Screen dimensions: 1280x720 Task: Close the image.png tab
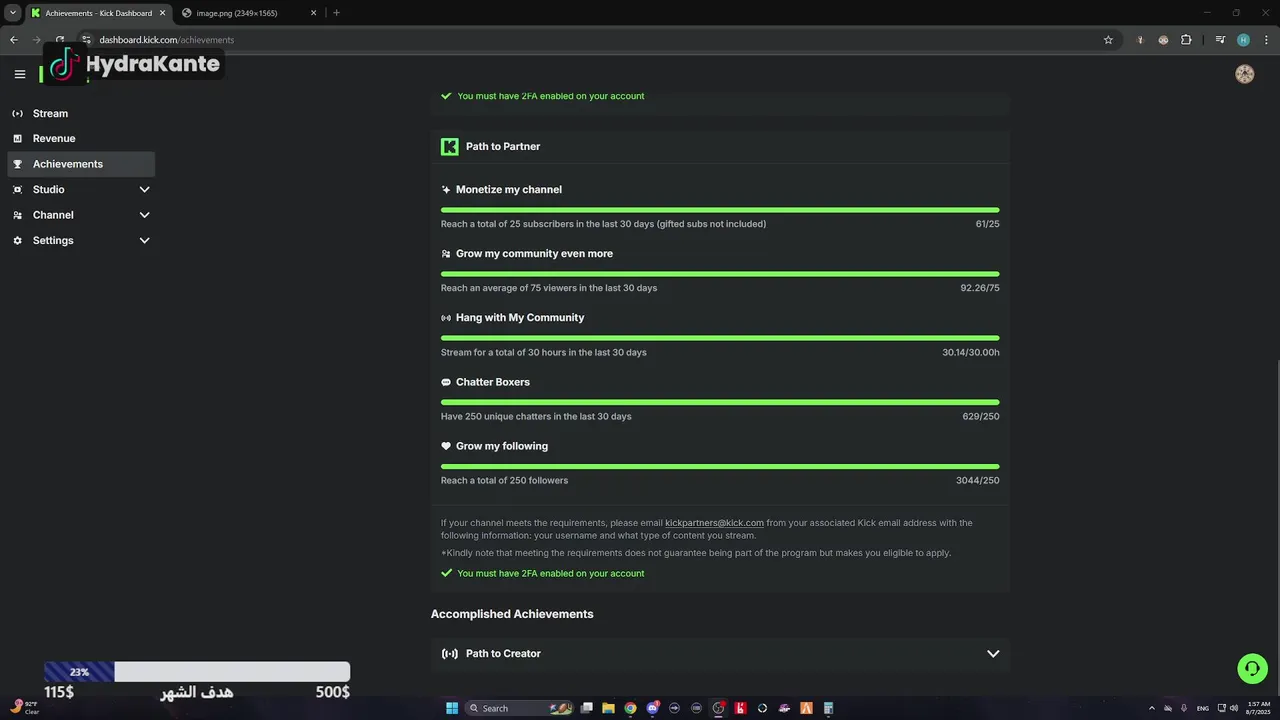pyautogui.click(x=313, y=13)
